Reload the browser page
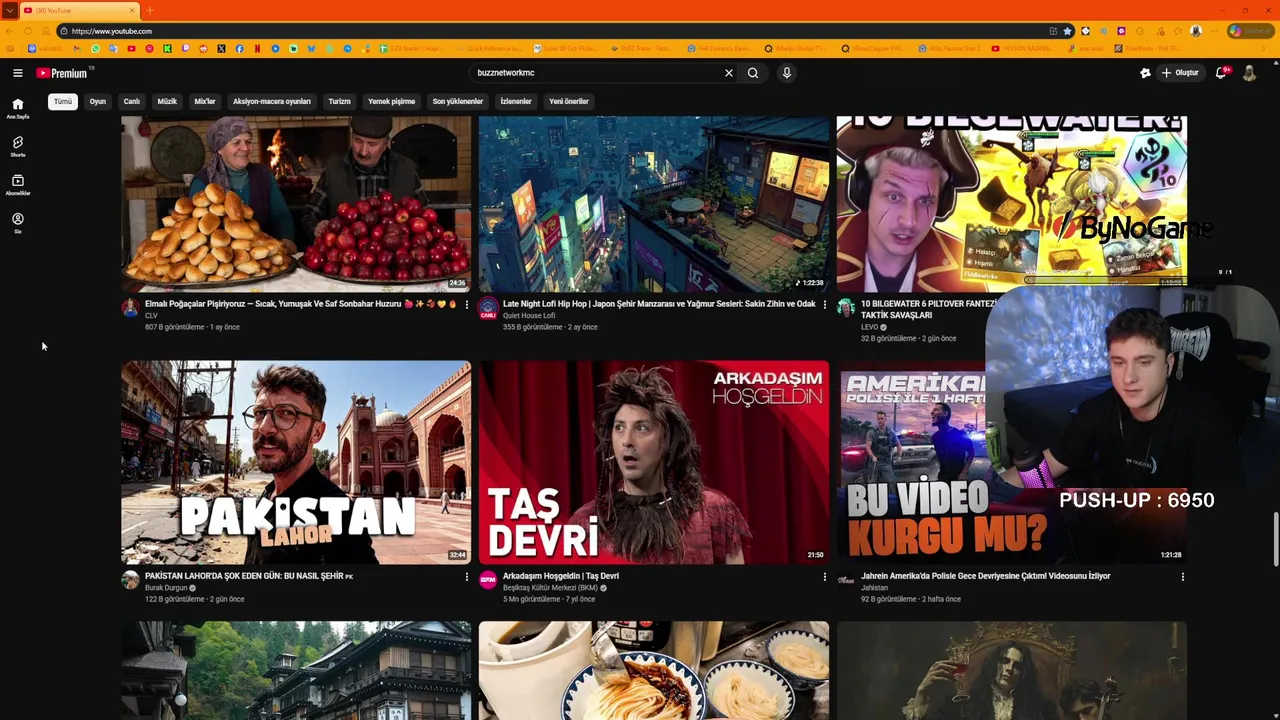 pos(28,31)
